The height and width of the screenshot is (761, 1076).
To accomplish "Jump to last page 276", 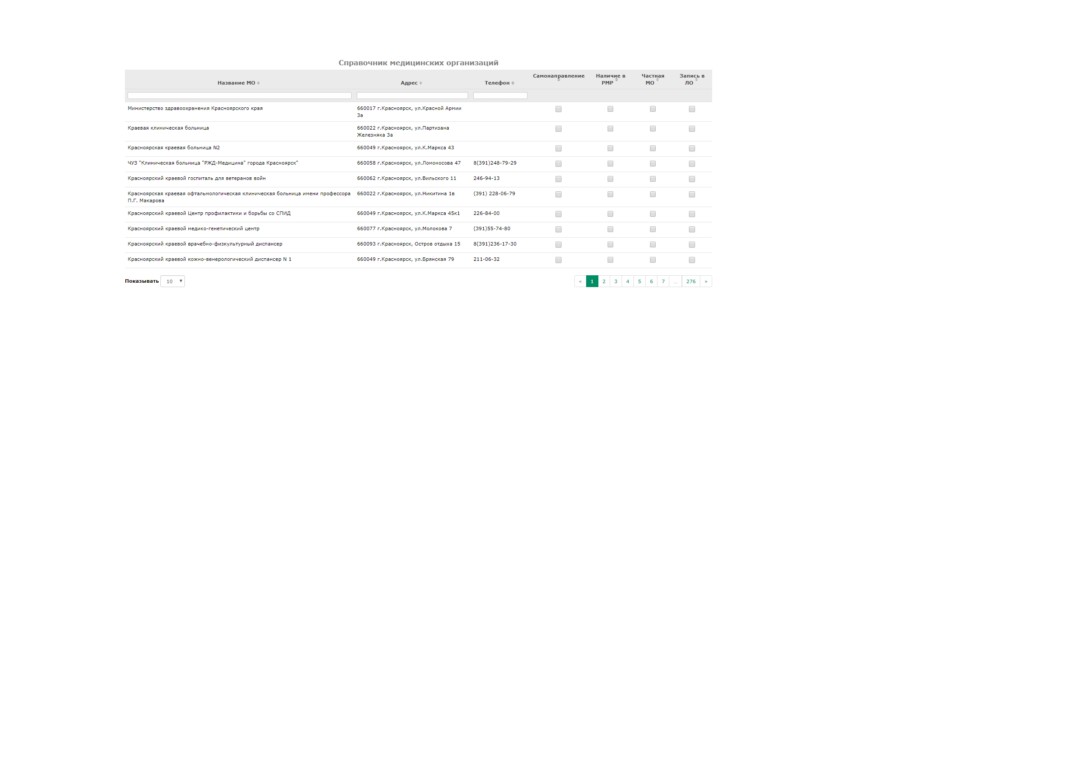I will pos(690,281).
